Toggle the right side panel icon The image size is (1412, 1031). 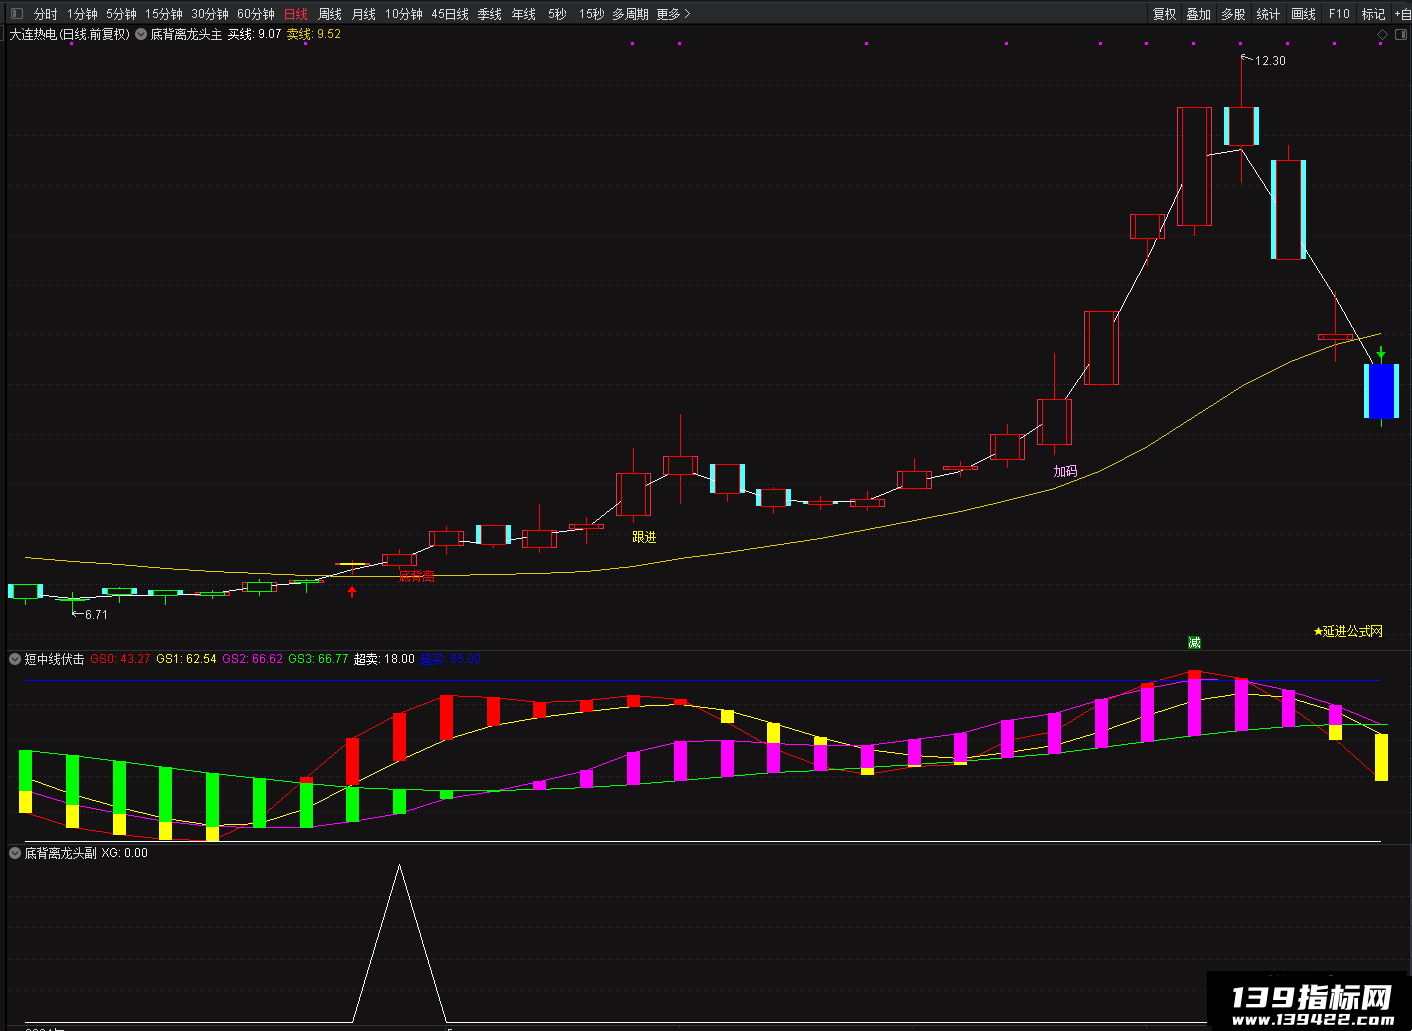(x=1401, y=34)
